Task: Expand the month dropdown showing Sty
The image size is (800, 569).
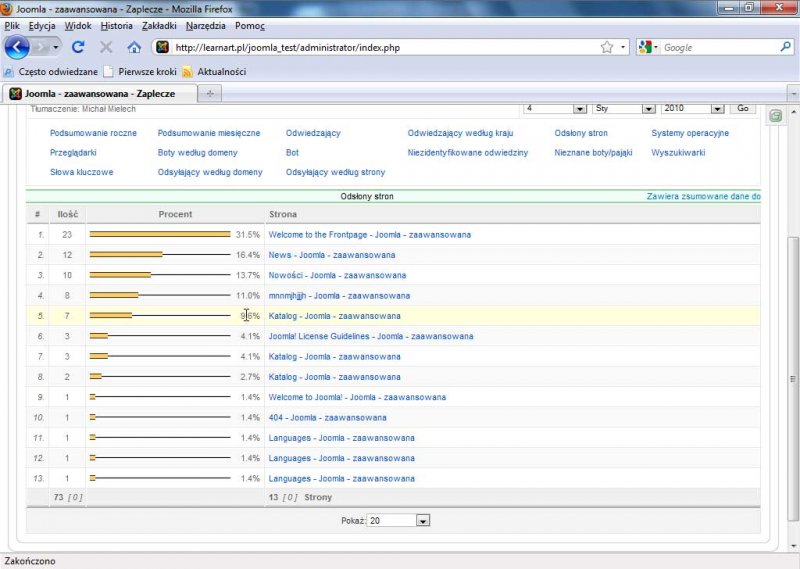Action: click(648, 108)
